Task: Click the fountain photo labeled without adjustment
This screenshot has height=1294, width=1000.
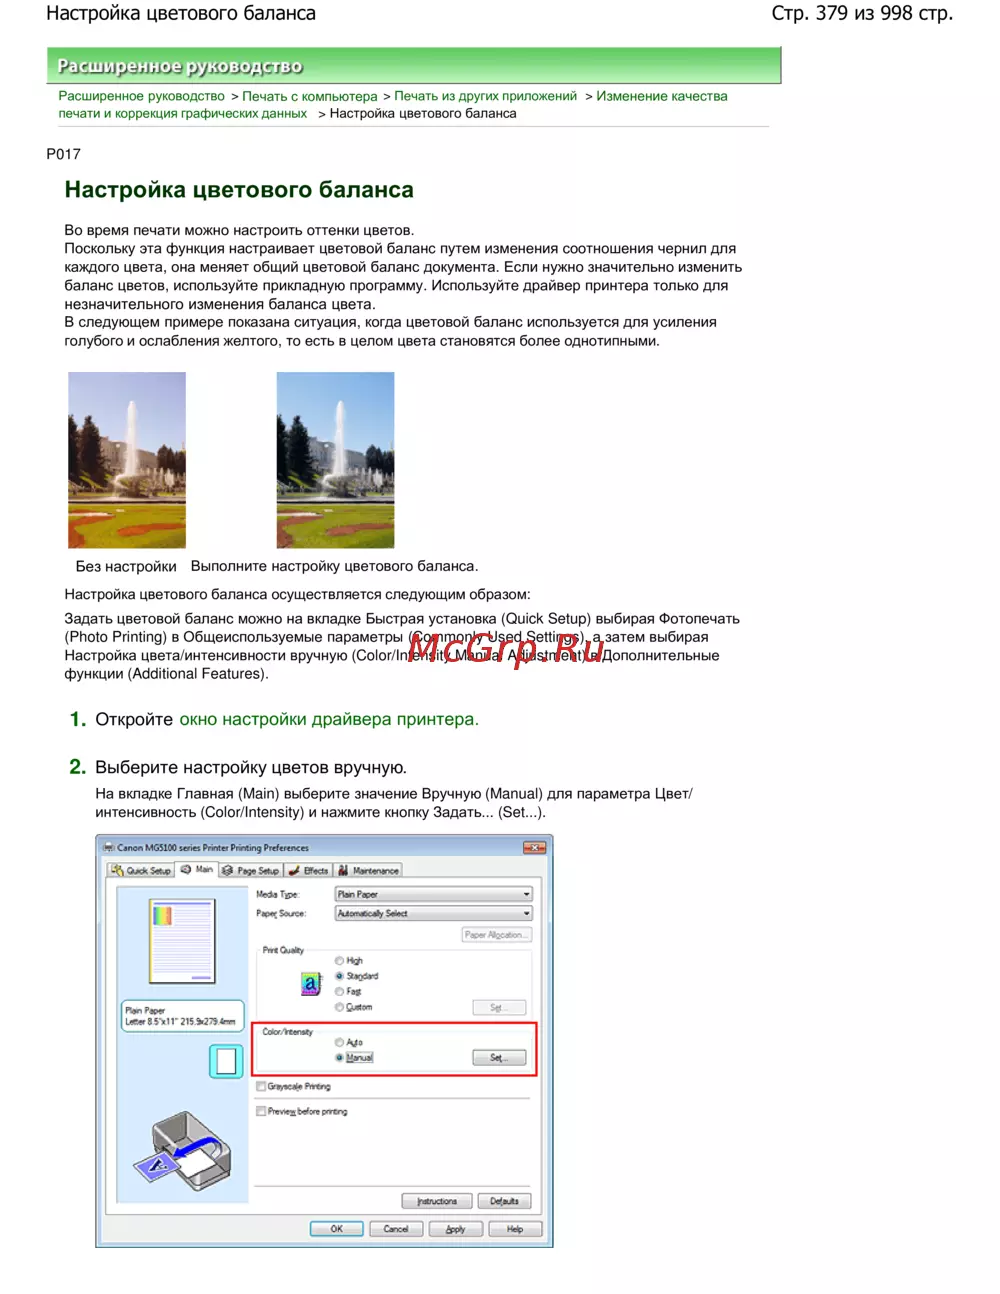Action: pos(127,460)
